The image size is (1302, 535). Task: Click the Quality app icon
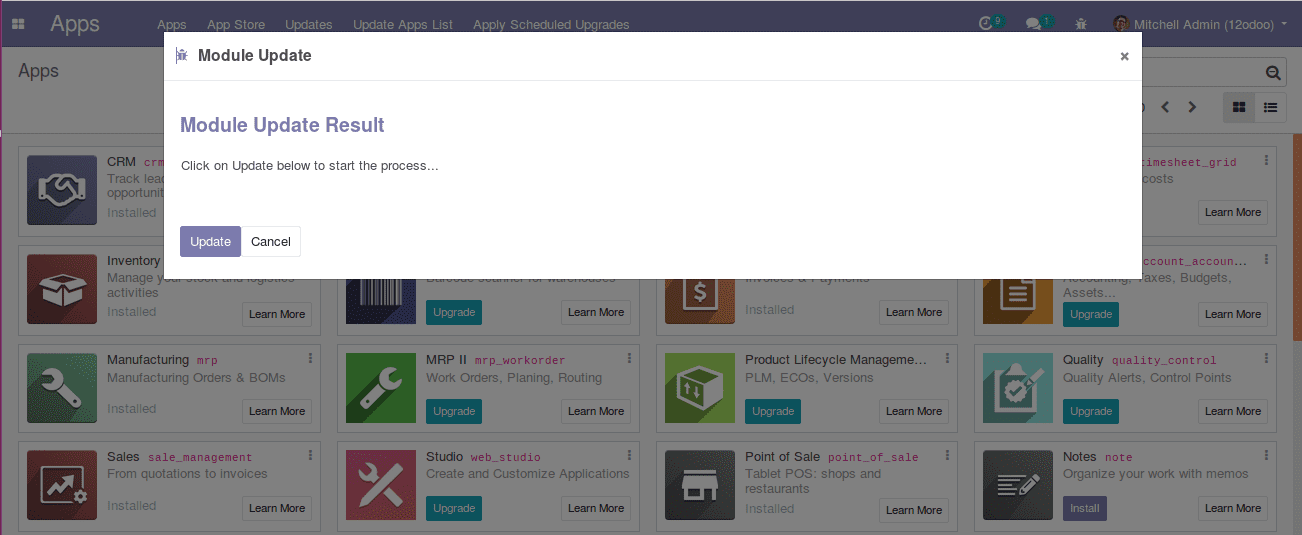tap(1018, 387)
